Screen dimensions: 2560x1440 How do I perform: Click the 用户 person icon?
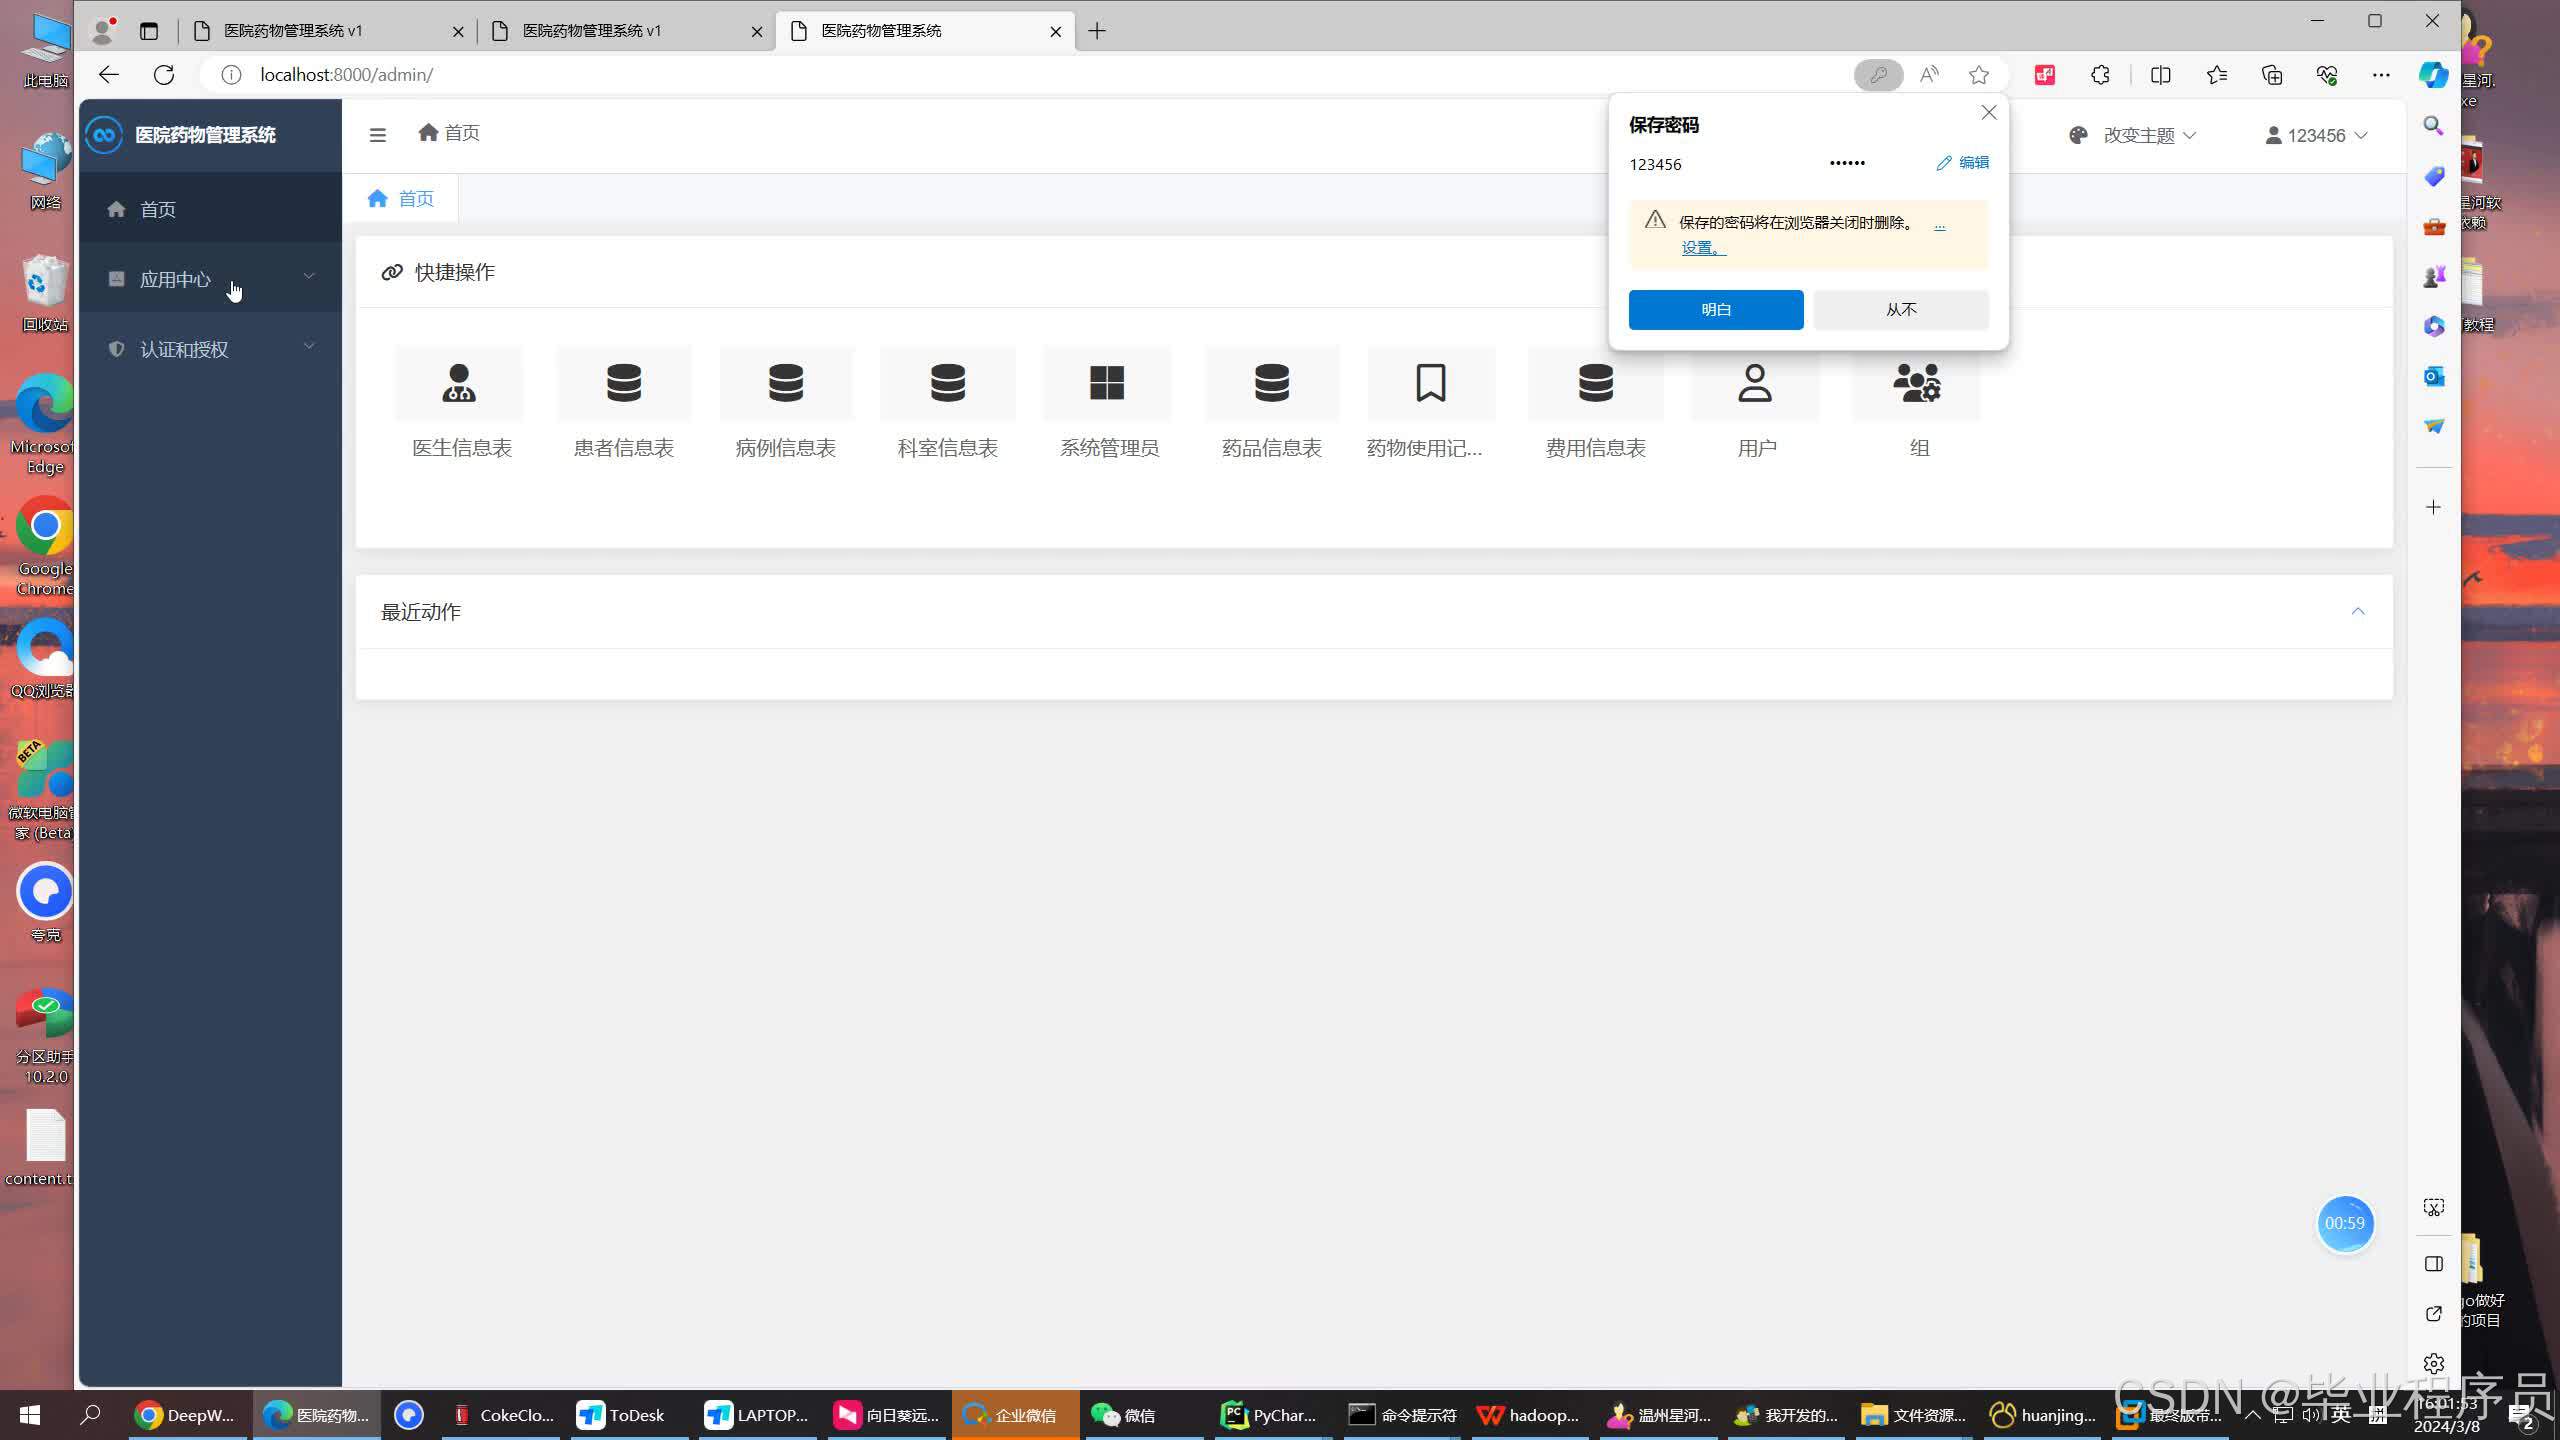pyautogui.click(x=1755, y=383)
